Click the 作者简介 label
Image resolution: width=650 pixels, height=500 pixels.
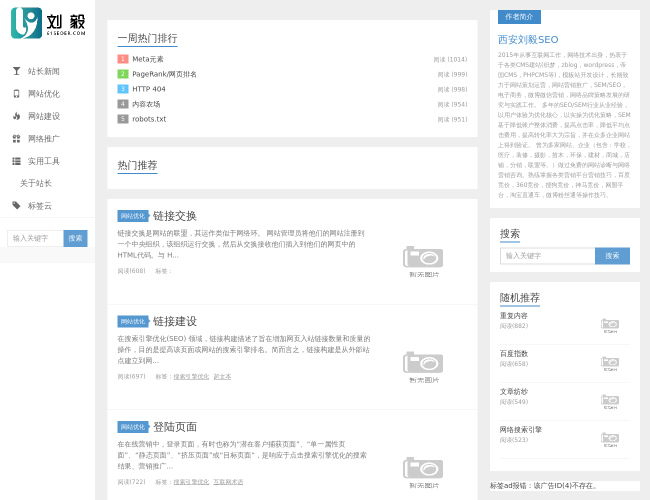(x=519, y=17)
